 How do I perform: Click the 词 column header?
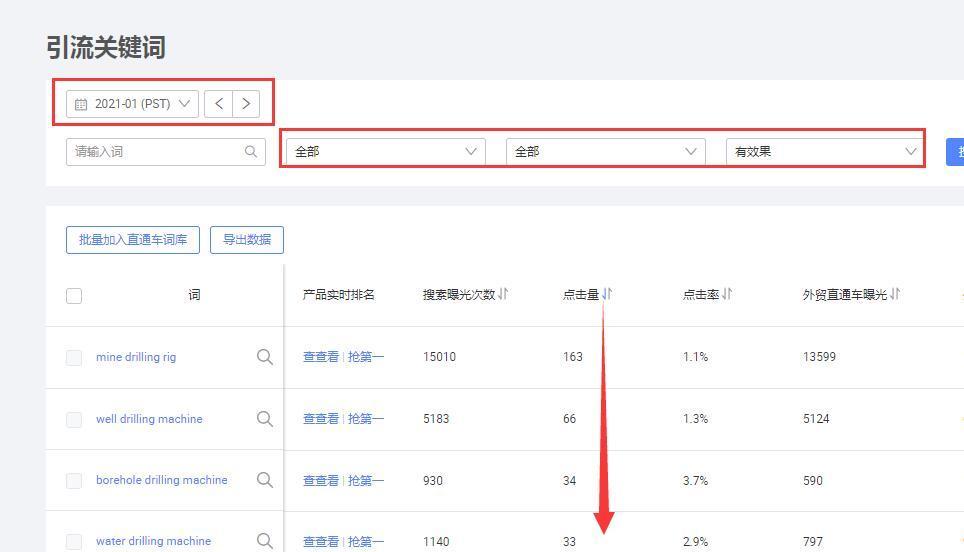tap(194, 295)
